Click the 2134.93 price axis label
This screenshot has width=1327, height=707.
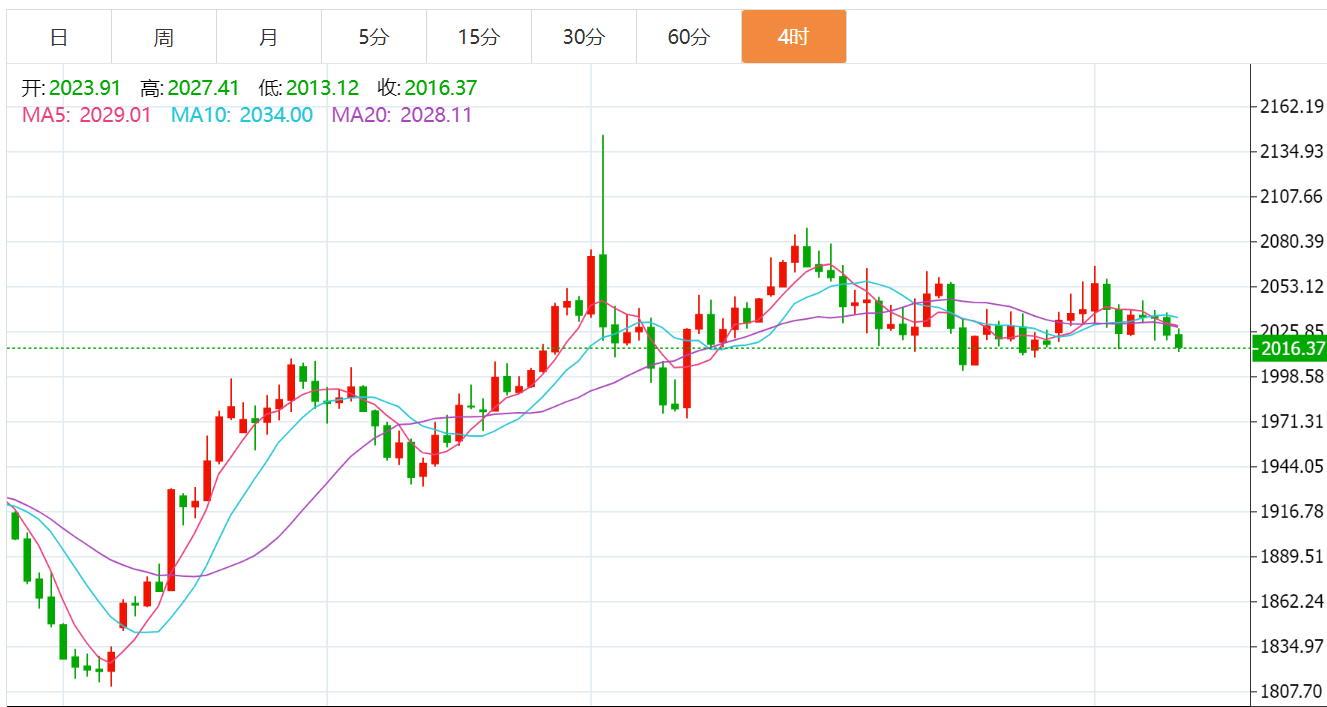tap(1292, 152)
